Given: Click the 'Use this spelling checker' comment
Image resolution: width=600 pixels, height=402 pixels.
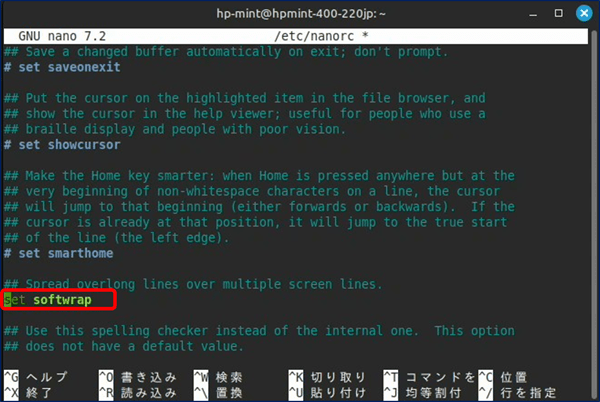Looking at the screenshot, I should point(259,330).
